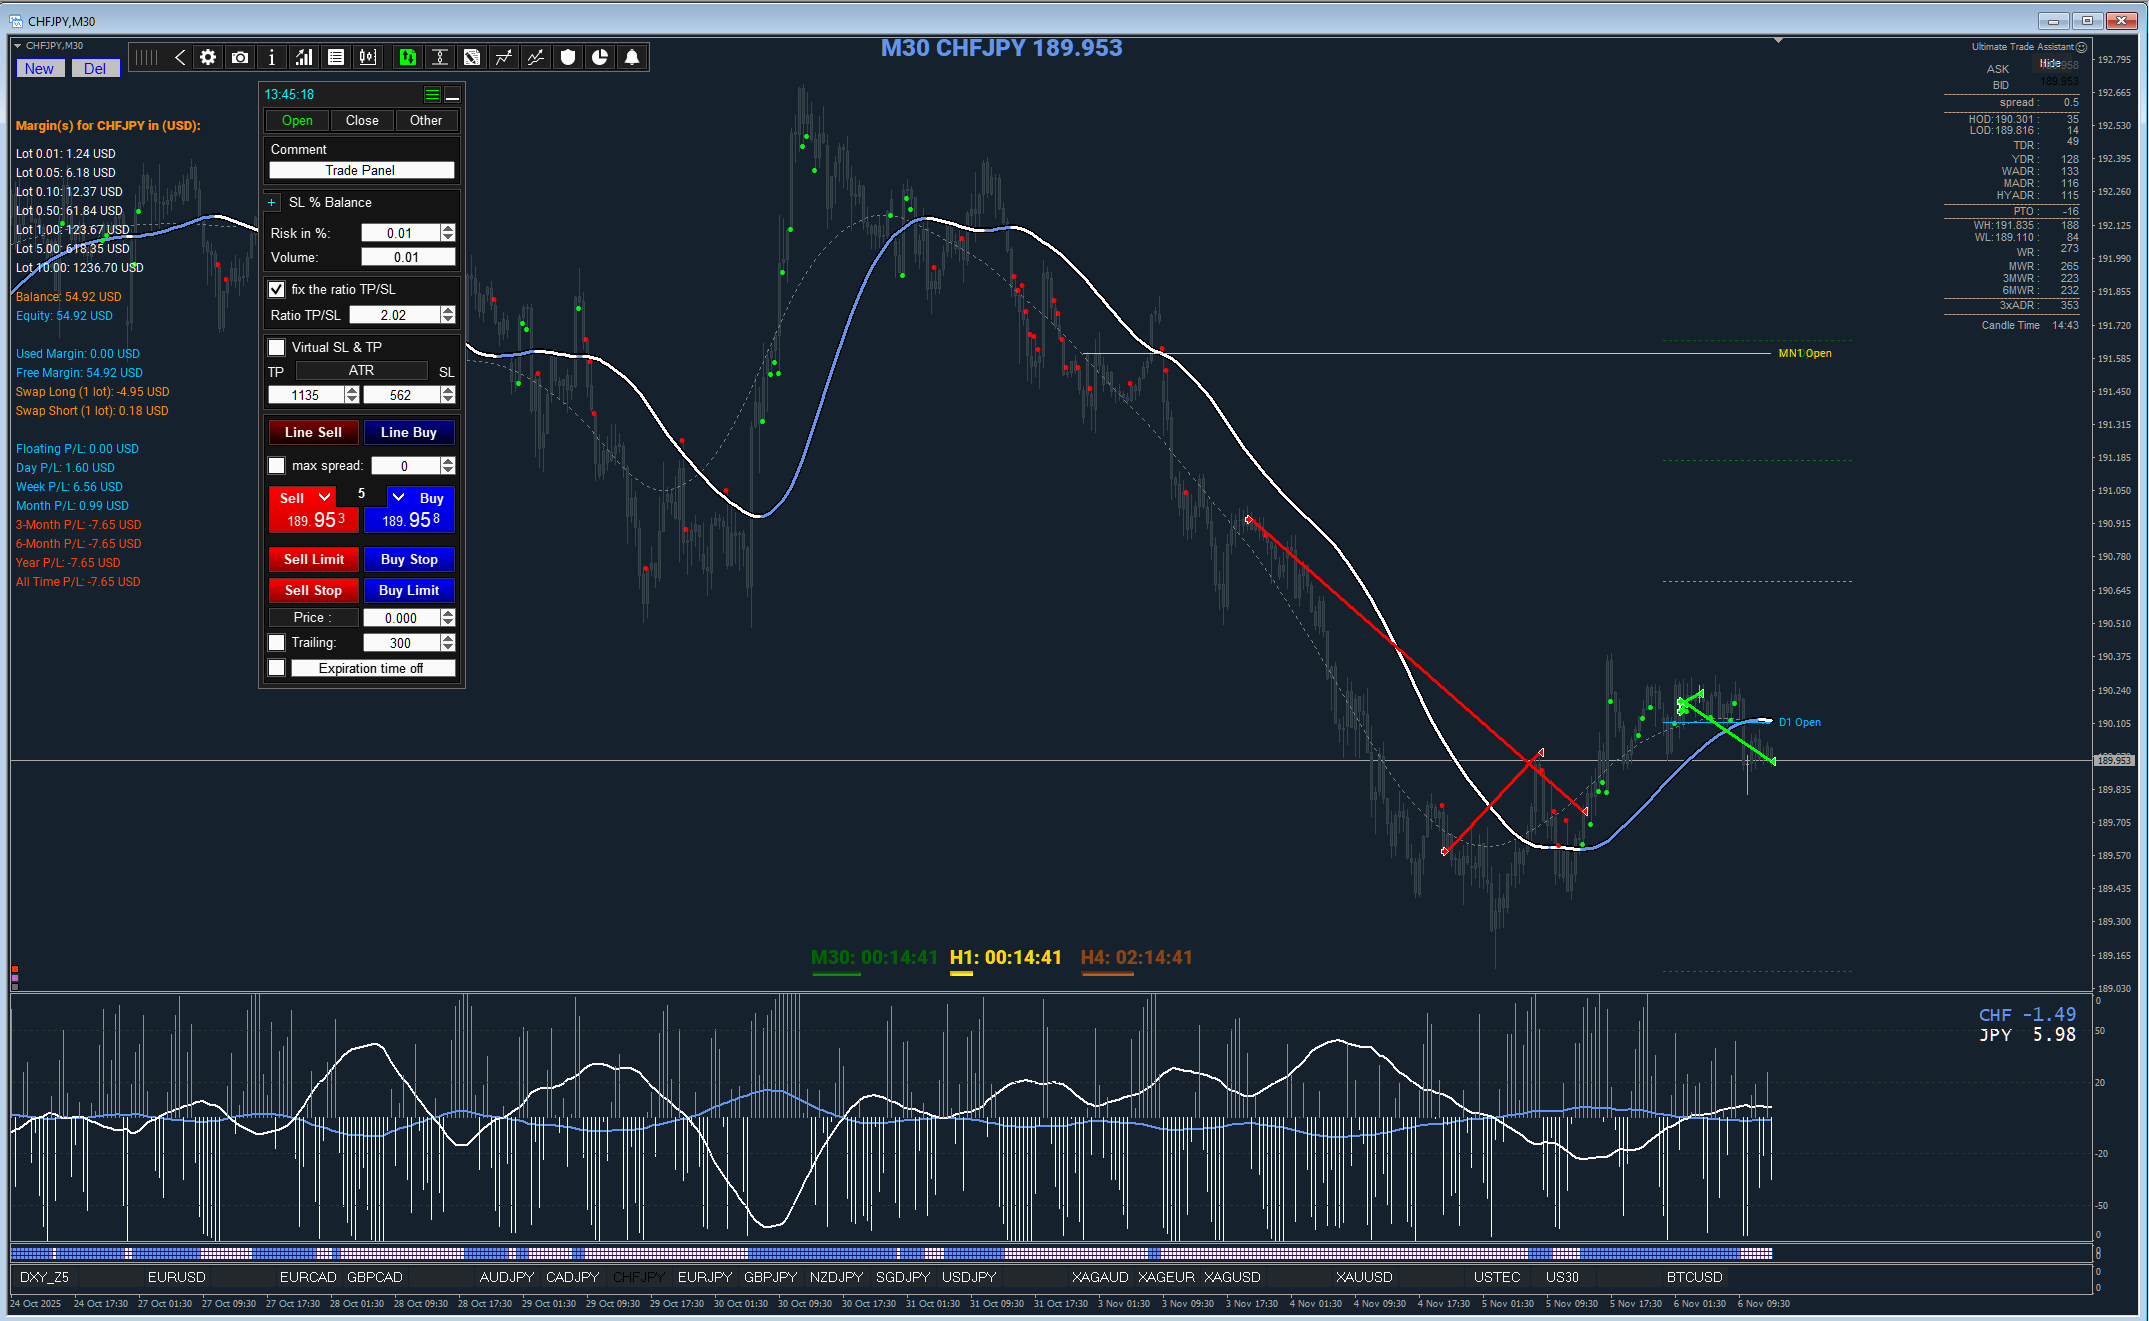
Task: Expand SL % Balance plus expander
Action: pyautogui.click(x=271, y=202)
